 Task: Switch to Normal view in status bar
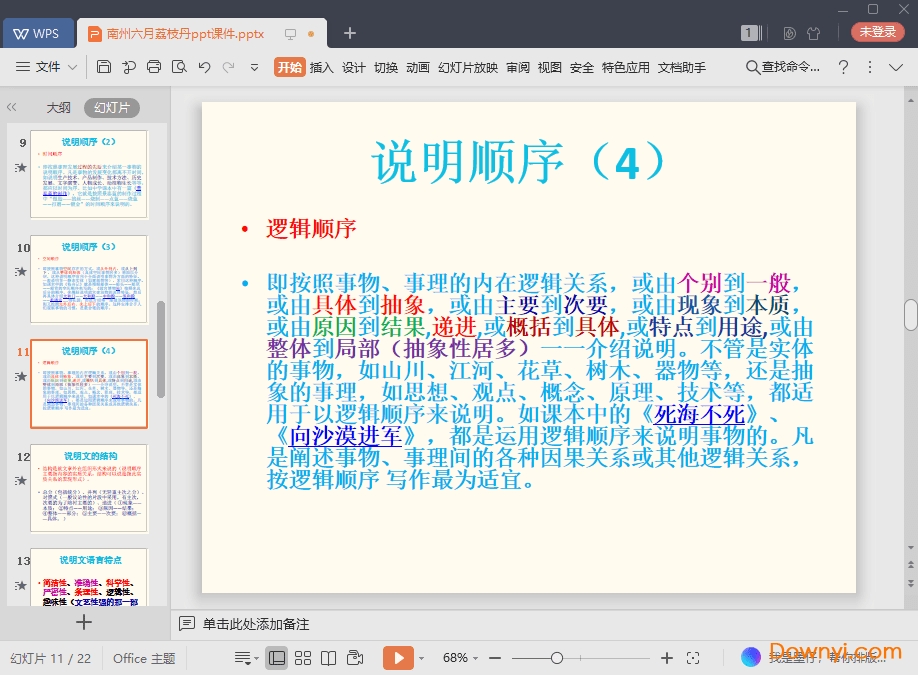coord(277,658)
